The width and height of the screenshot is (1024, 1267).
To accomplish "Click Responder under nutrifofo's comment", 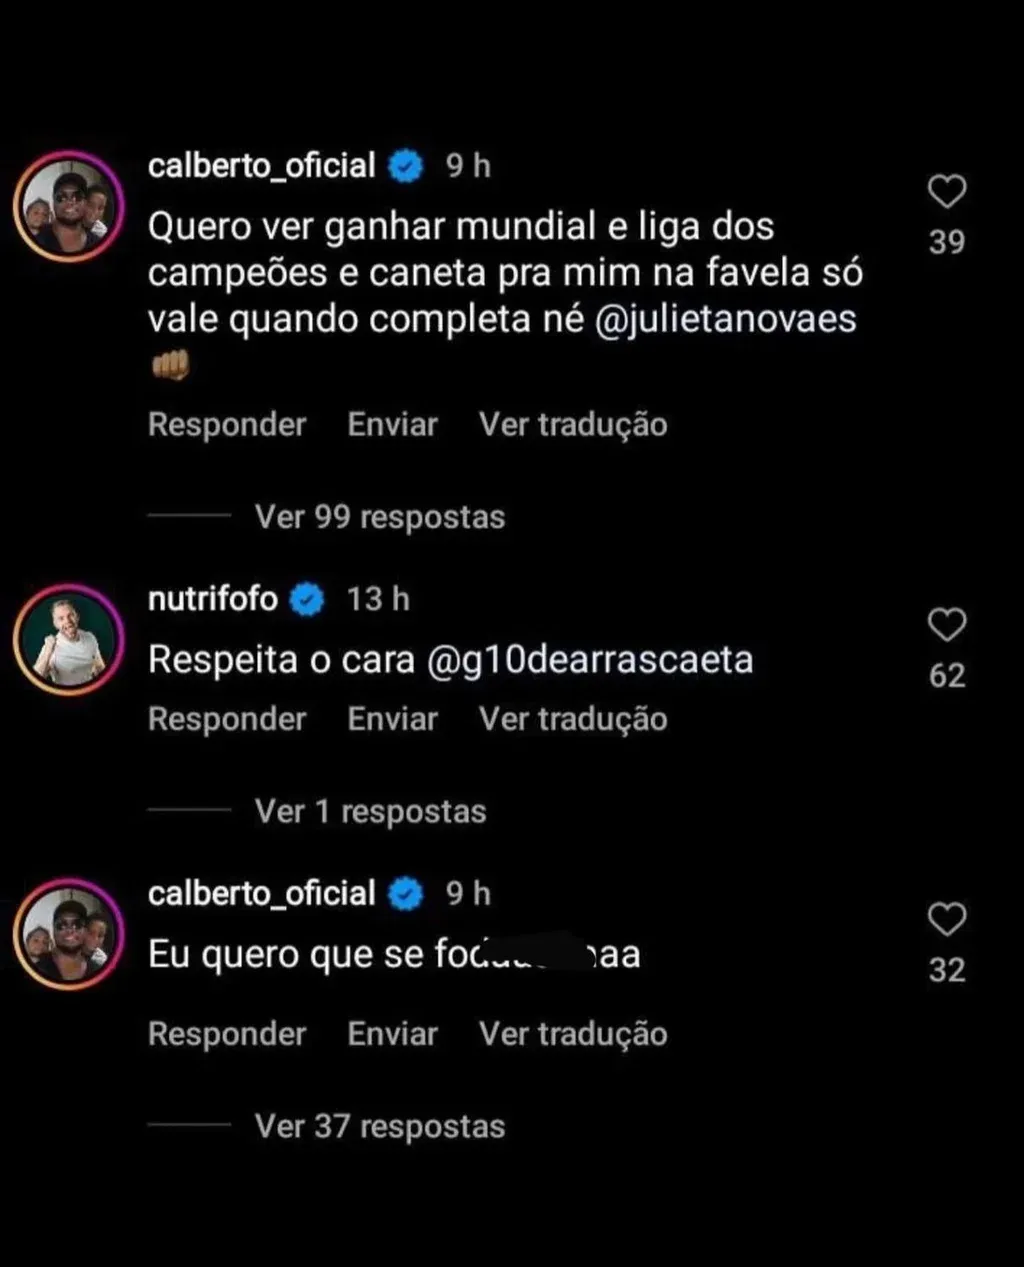I will (227, 719).
